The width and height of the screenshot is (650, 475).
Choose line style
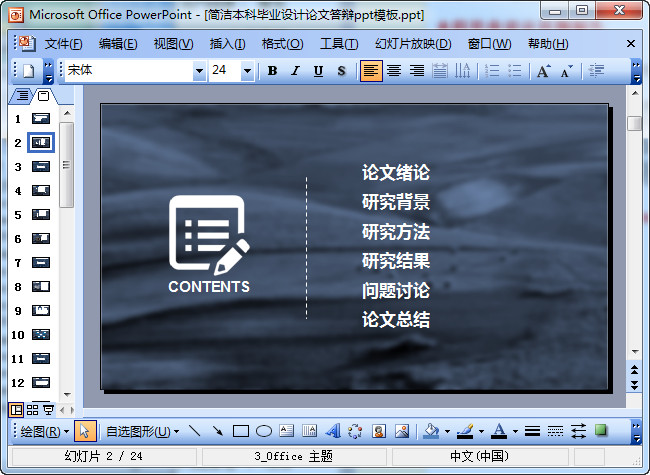[x=532, y=431]
